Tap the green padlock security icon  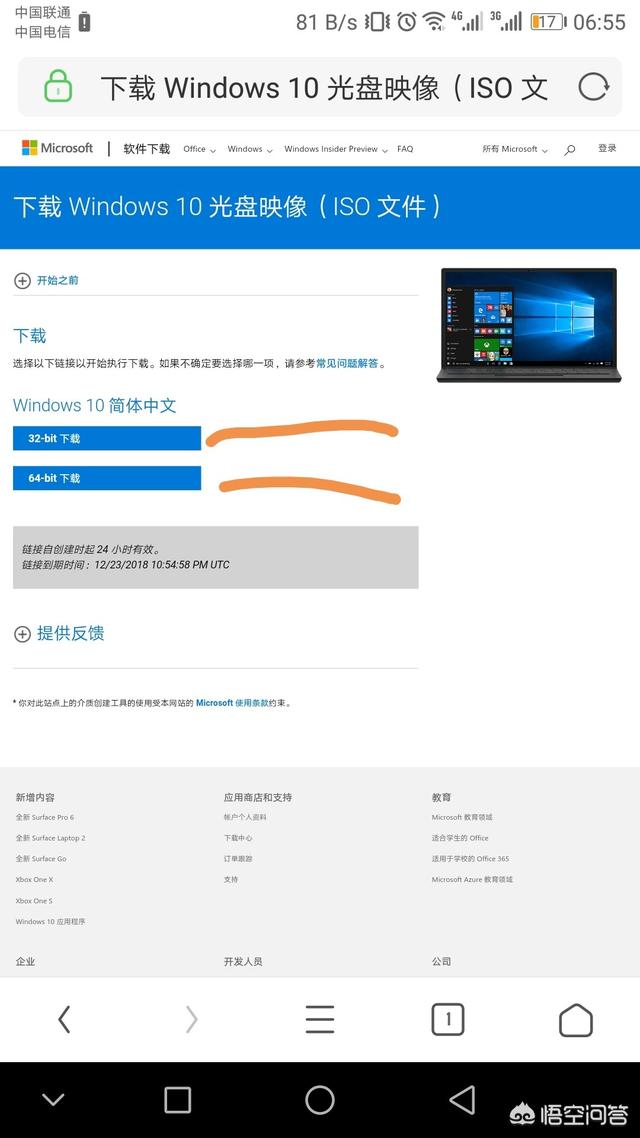pos(58,86)
